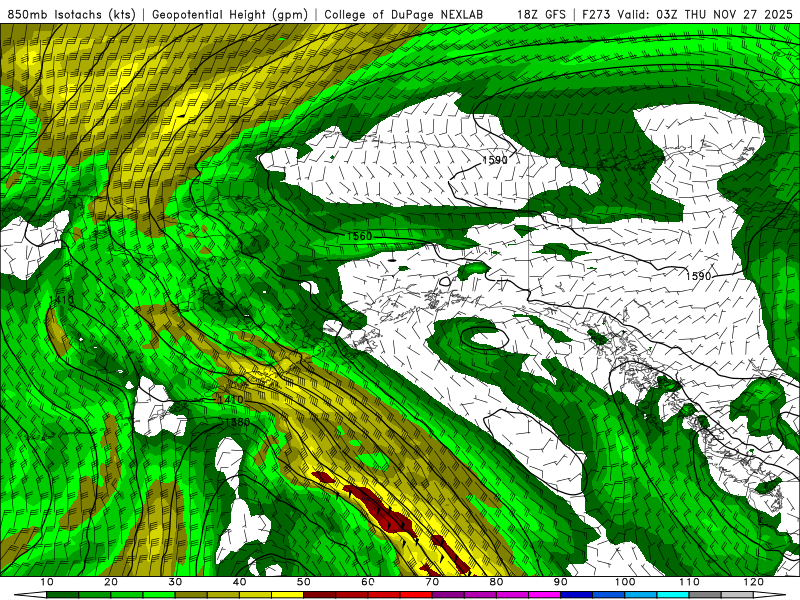
Task: Click the 1560 height contour label
Action: 359,236
